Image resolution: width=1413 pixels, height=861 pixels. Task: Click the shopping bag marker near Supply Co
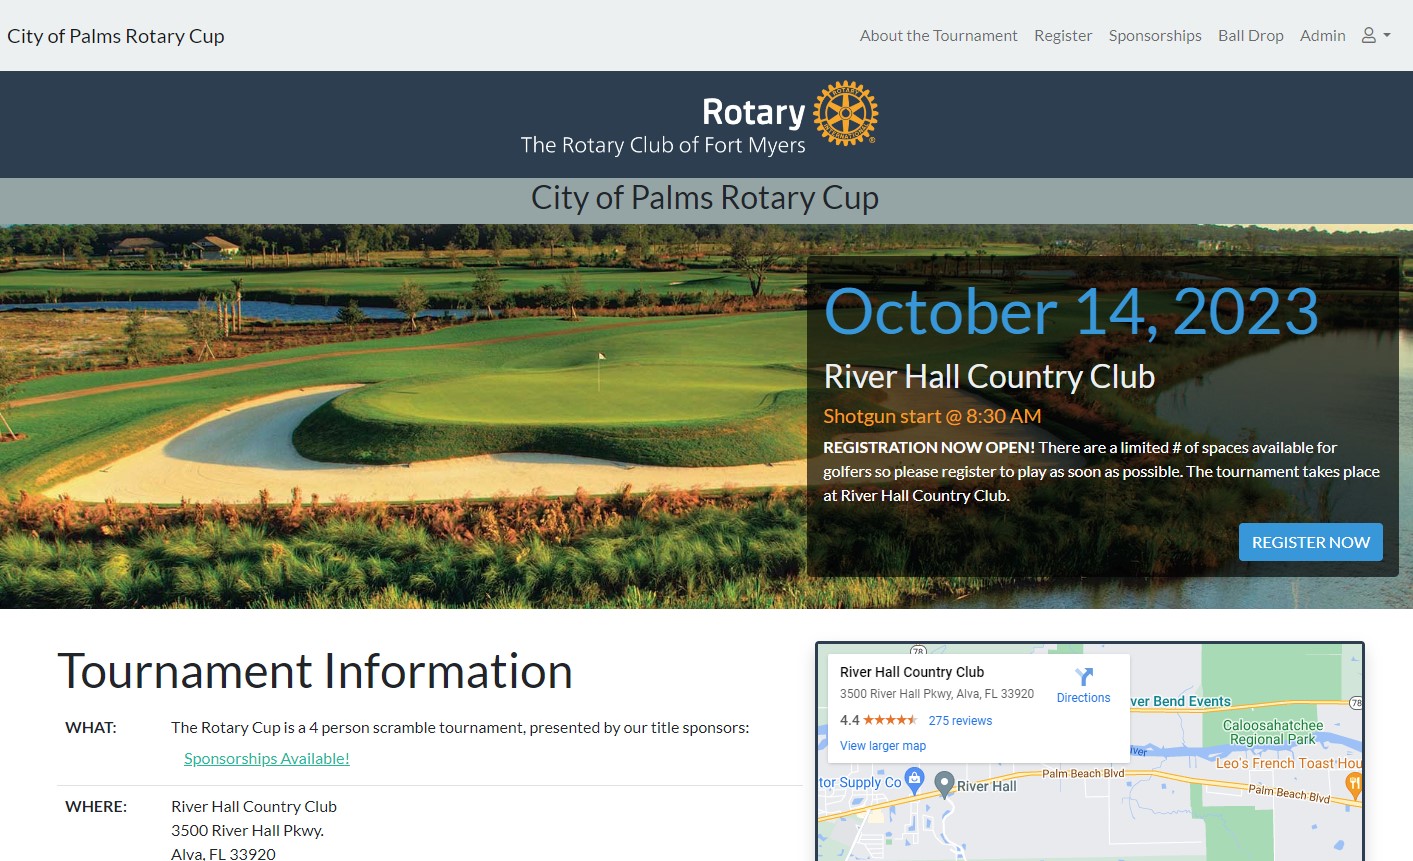coord(914,779)
